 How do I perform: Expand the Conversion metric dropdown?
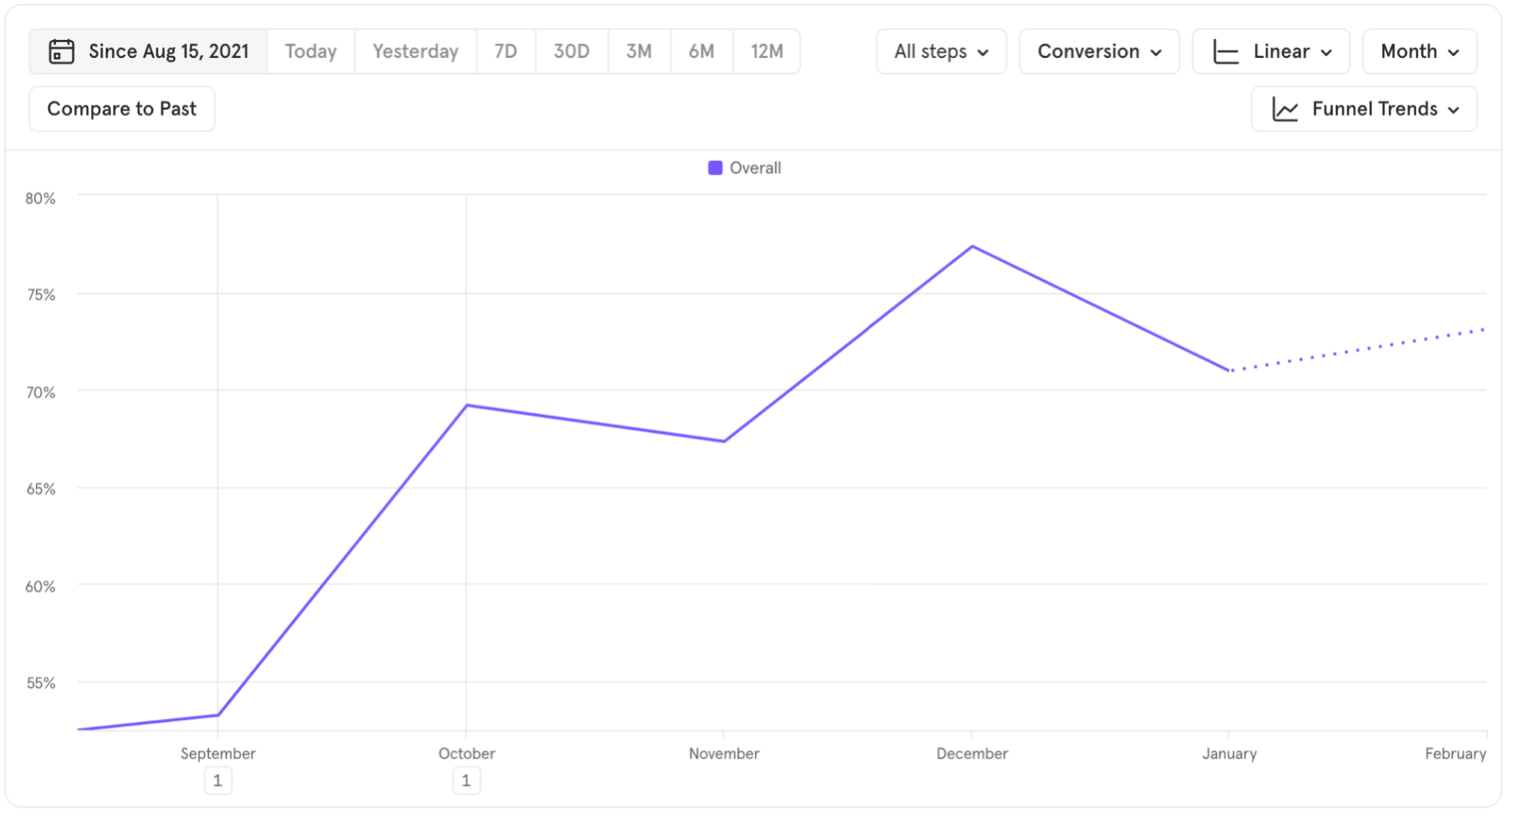[1099, 52]
